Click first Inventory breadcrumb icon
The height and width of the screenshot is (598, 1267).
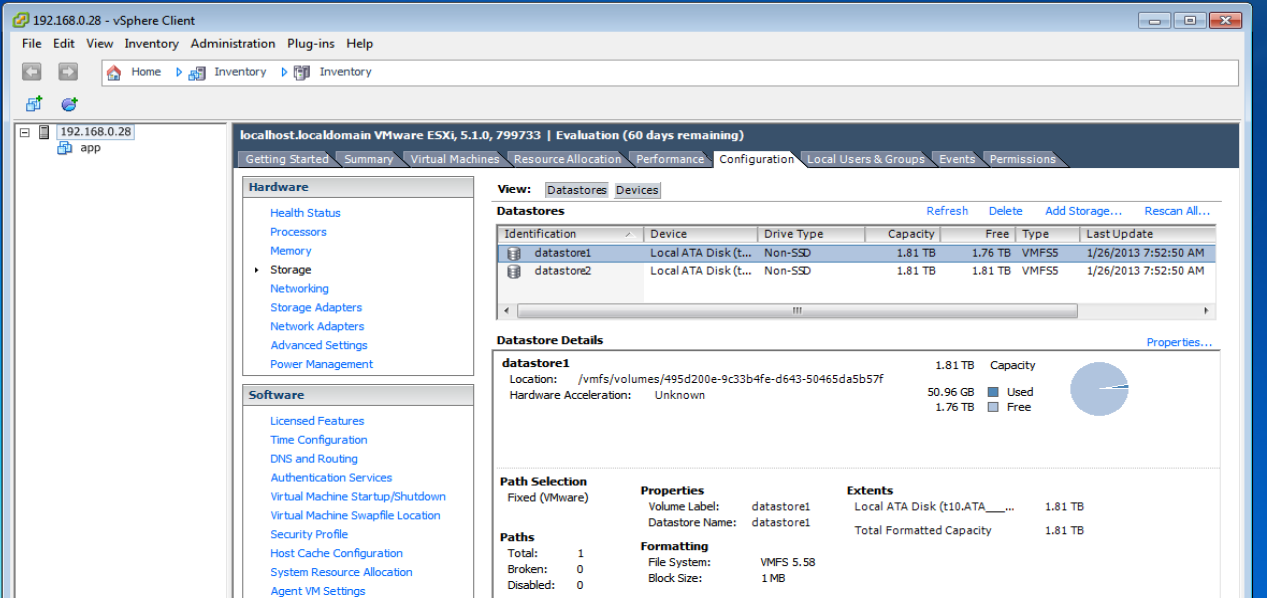[x=197, y=72]
